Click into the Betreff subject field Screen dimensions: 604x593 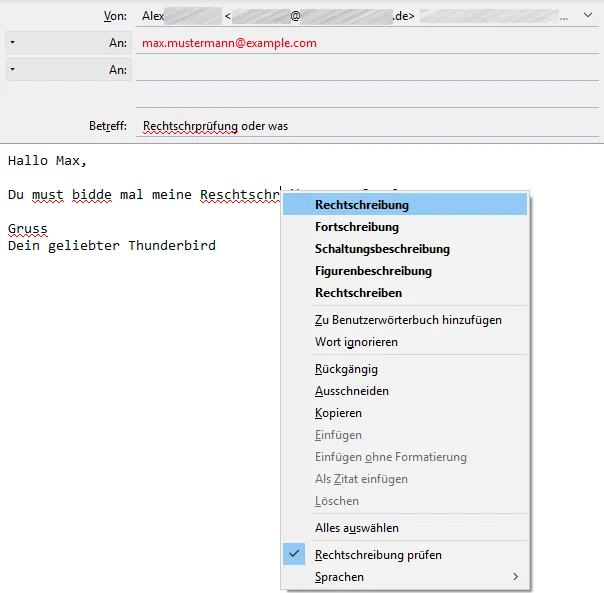(x=367, y=126)
